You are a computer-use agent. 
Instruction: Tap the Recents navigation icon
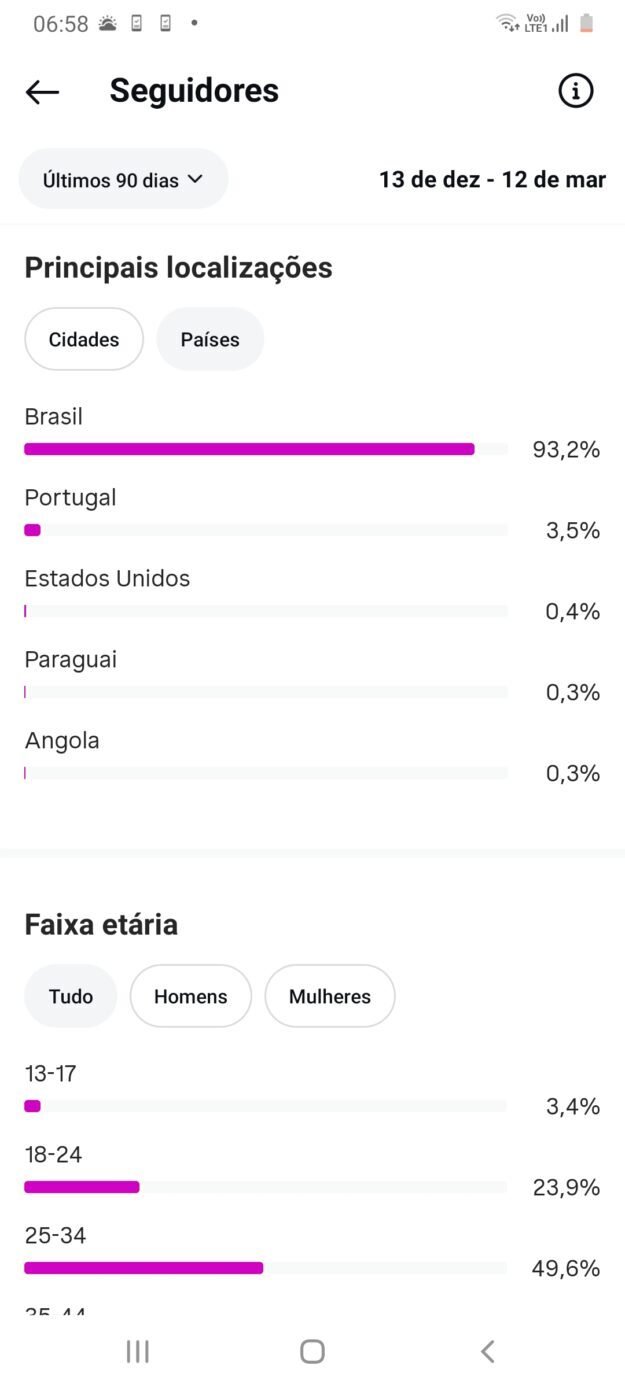click(136, 1351)
